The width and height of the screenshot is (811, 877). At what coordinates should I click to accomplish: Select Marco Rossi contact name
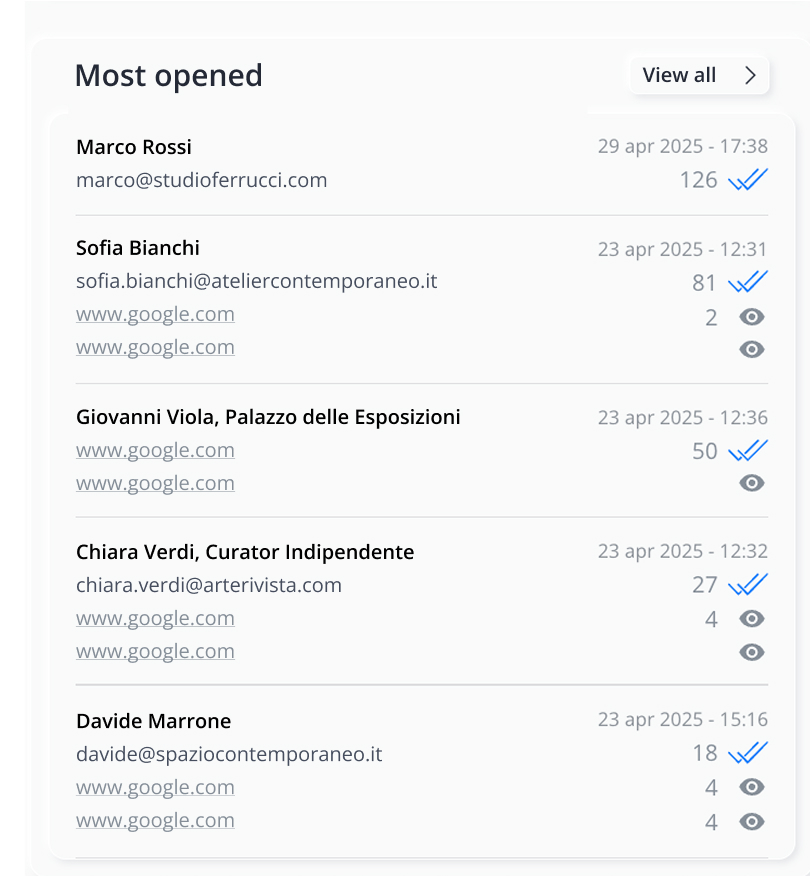[134, 147]
